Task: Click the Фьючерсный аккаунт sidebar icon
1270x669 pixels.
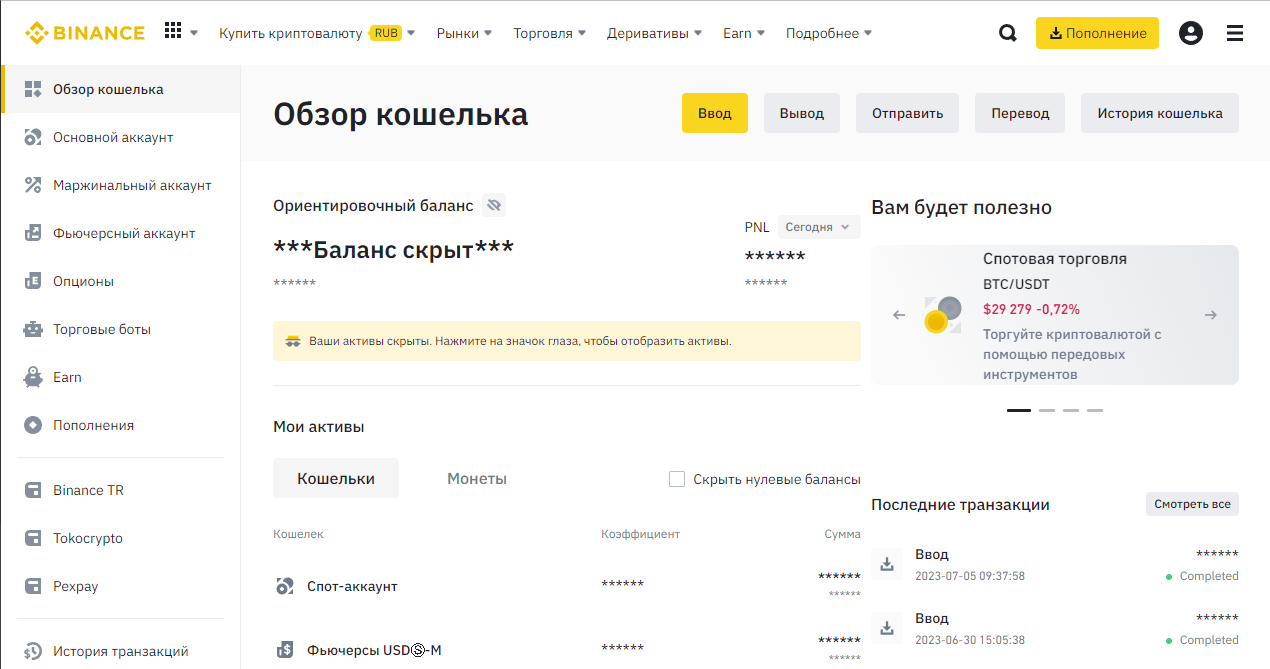Action: (x=33, y=233)
